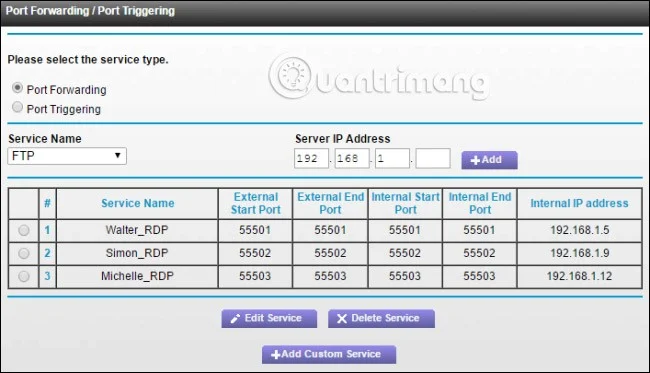Select the Simon_RDP row radio button
The width and height of the screenshot is (650, 373).
(x=24, y=253)
